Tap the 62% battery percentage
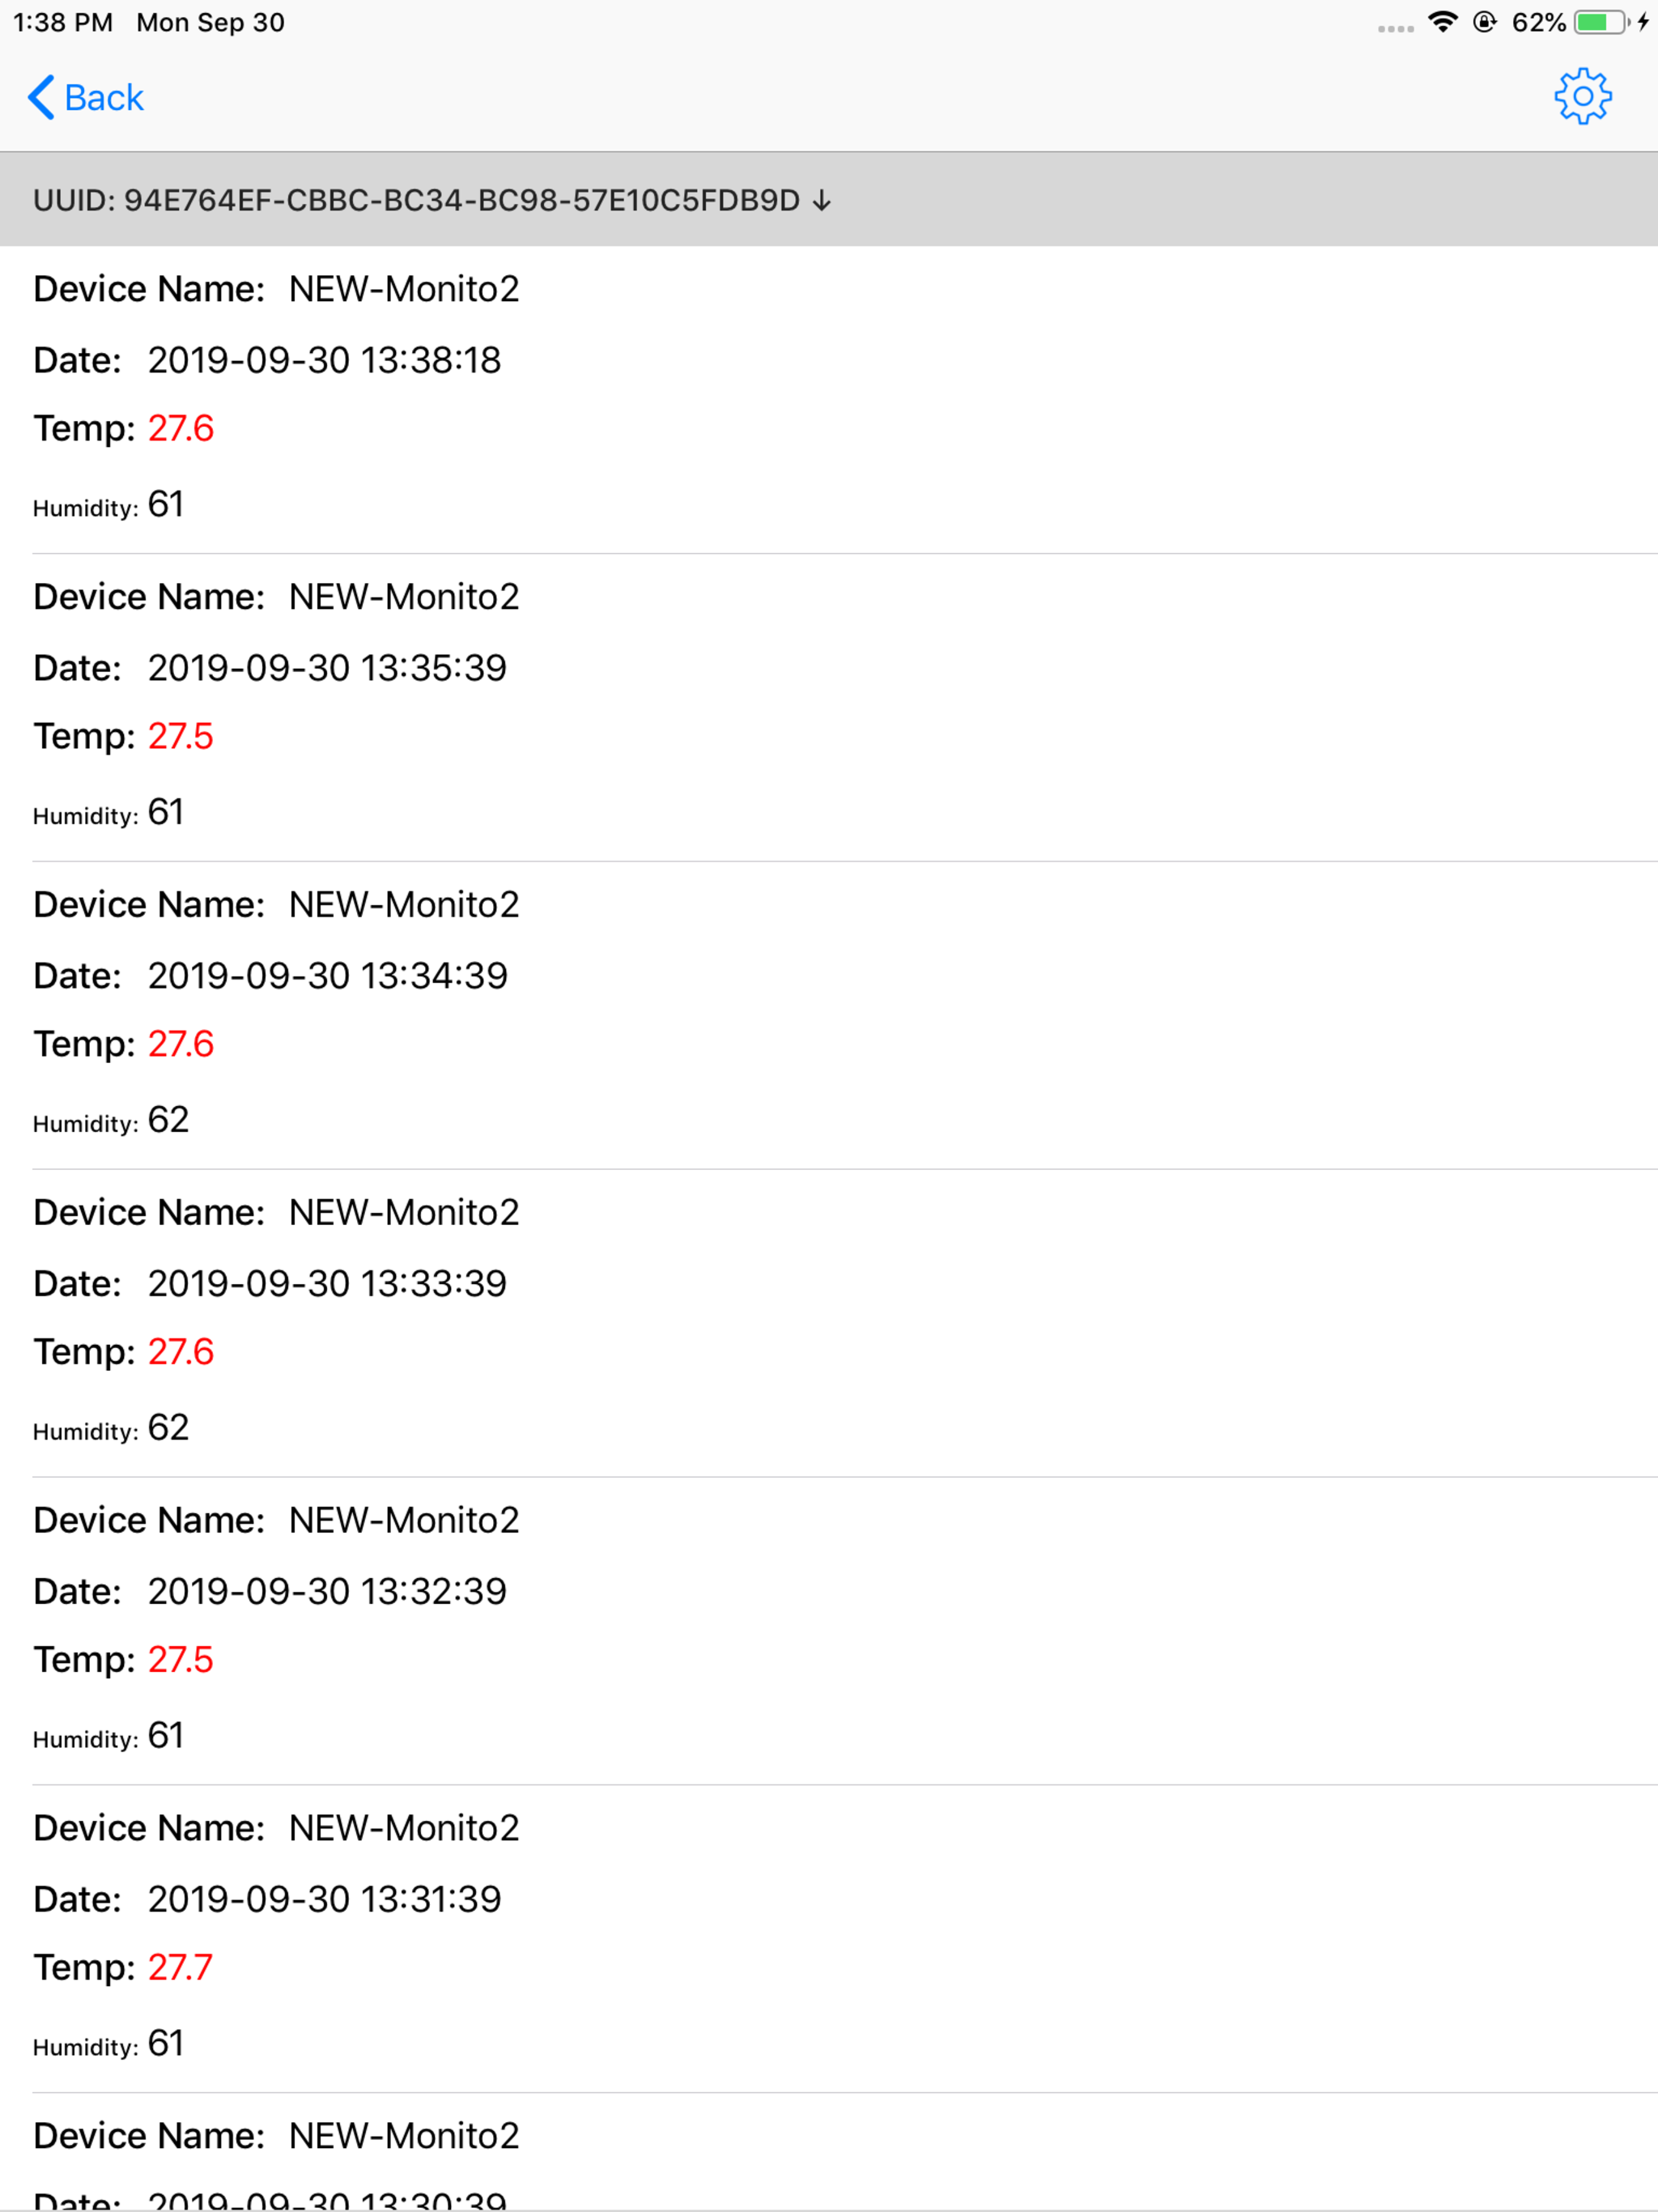This screenshot has width=1658, height=2212. [x=1538, y=22]
